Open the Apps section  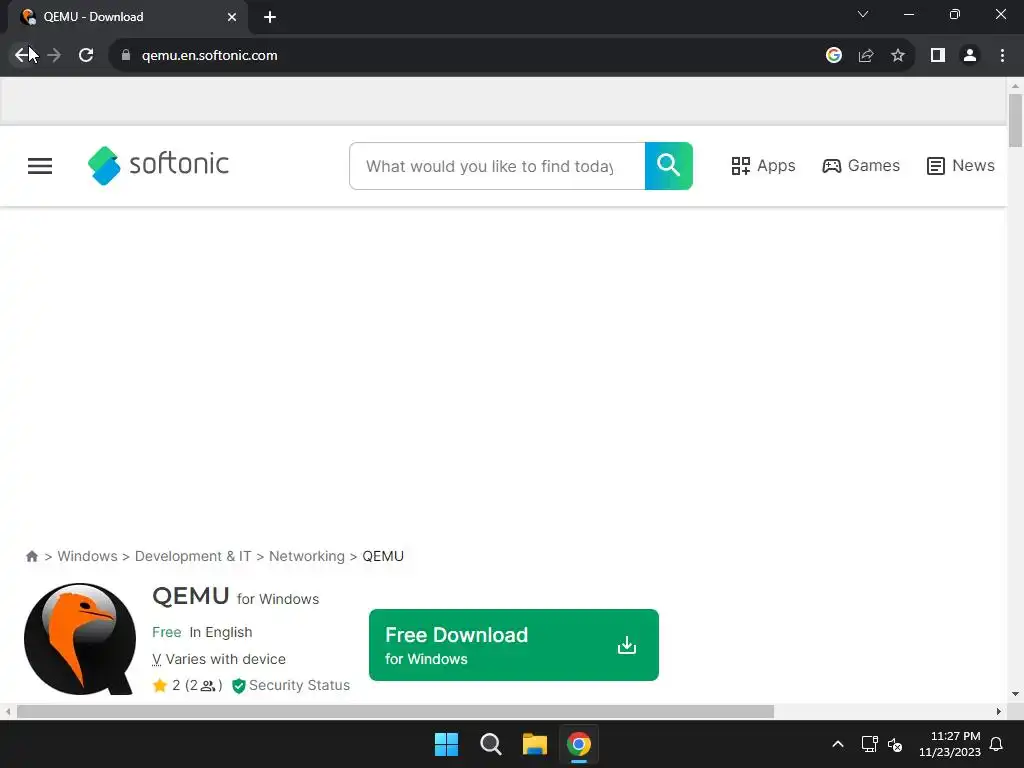tap(763, 166)
